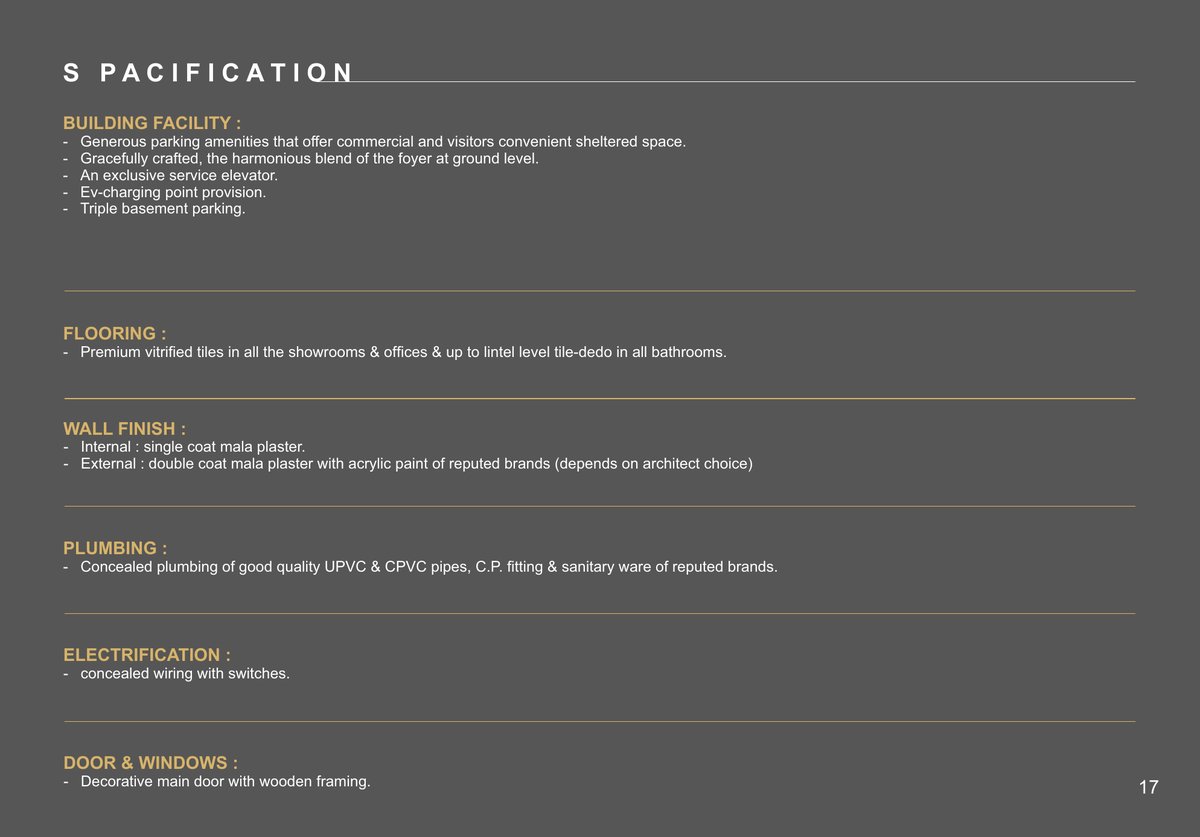The image size is (1200, 837).
Task: Select the decorative main door line
Action: [225, 781]
